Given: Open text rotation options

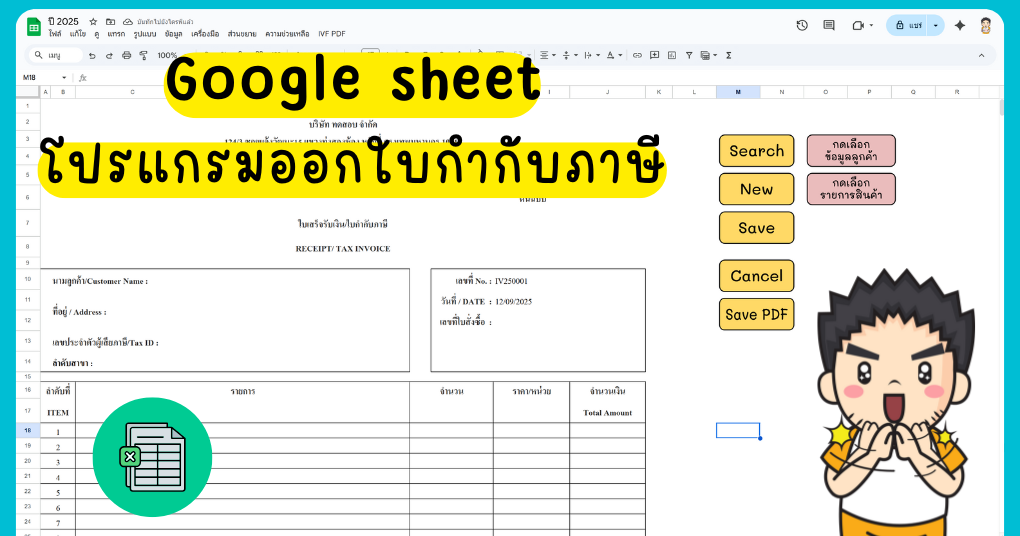Looking at the screenshot, I should pos(614,55).
